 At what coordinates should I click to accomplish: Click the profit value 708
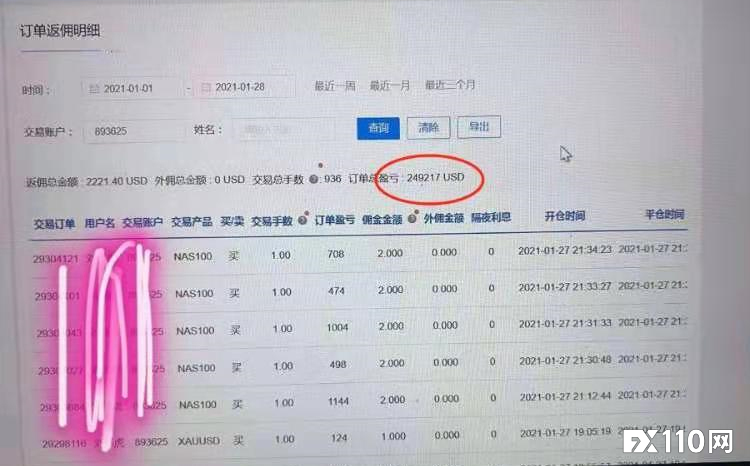pyautogui.click(x=335, y=254)
